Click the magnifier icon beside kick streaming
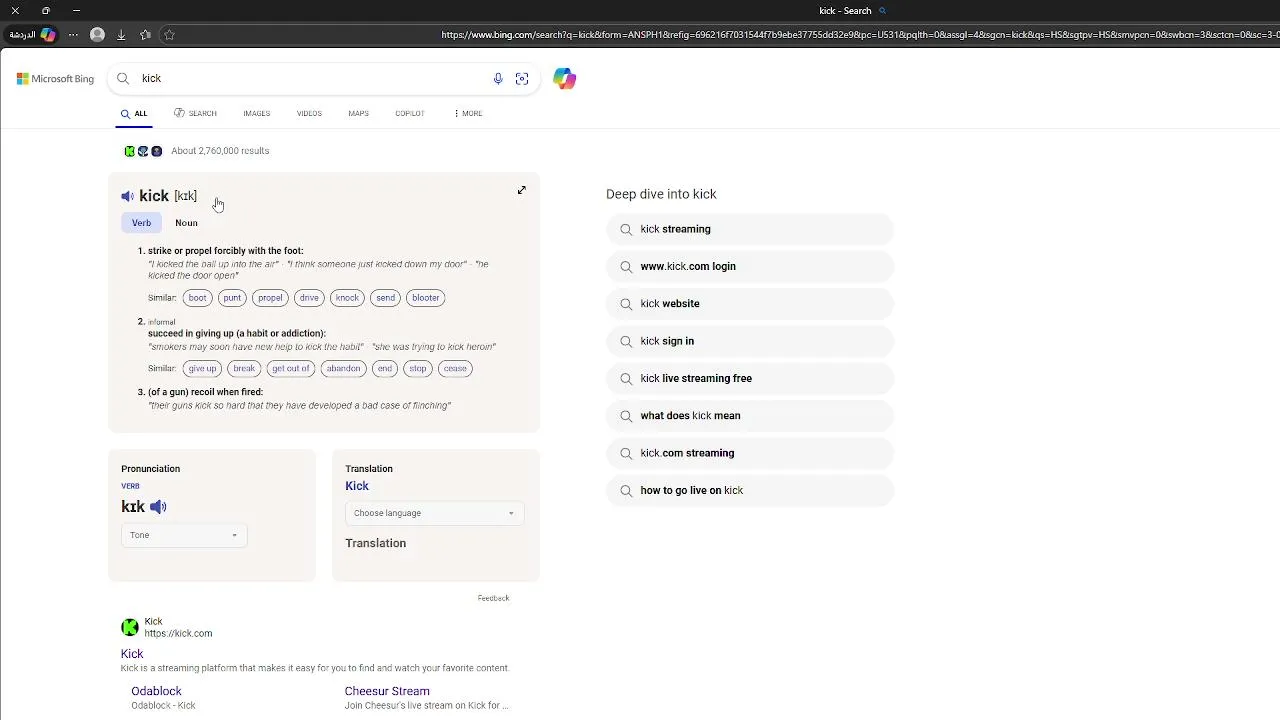The image size is (1280, 720). (626, 229)
